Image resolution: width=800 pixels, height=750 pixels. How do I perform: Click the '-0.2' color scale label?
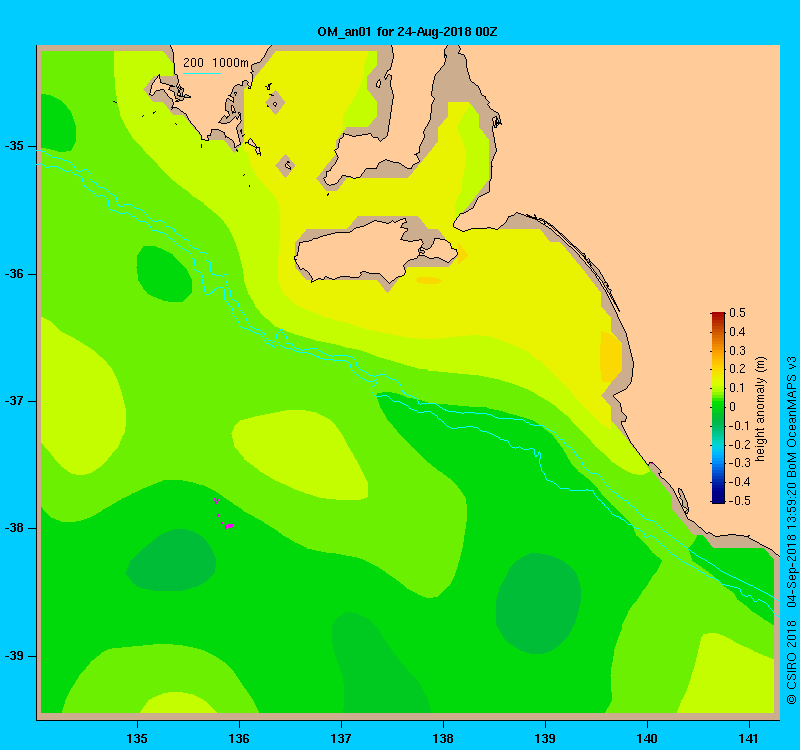click(739, 444)
